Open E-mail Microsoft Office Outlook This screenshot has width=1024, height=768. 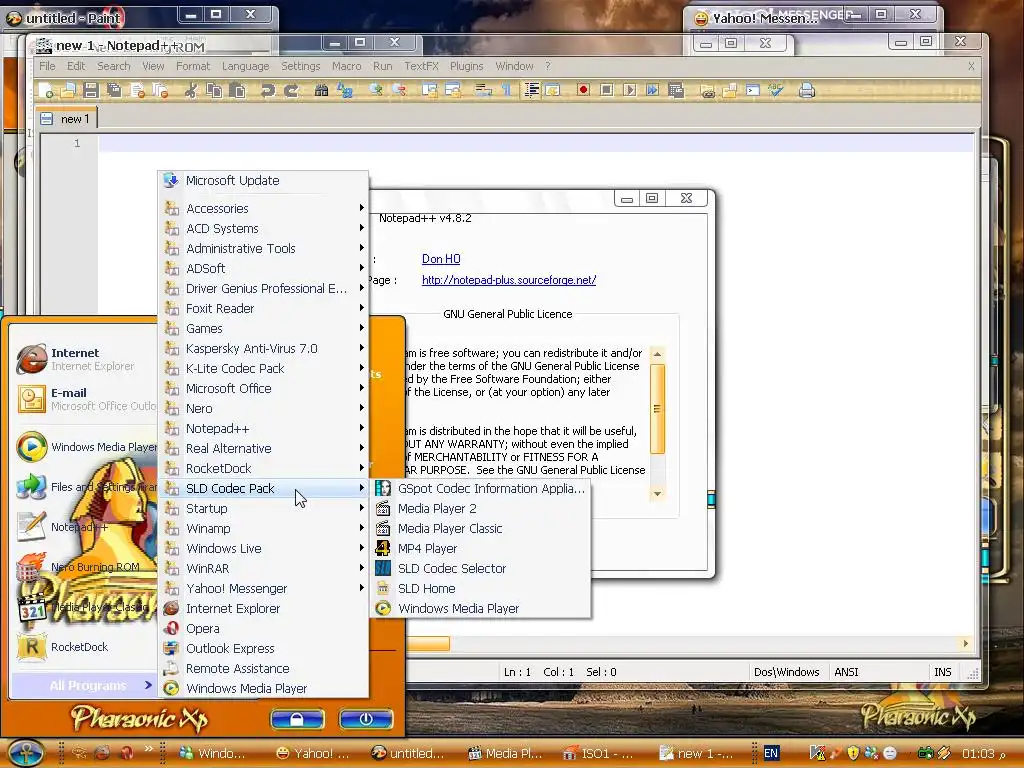(84, 399)
